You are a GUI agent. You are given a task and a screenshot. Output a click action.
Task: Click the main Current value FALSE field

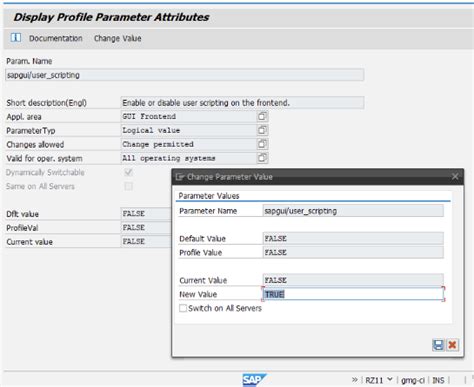click(x=146, y=242)
